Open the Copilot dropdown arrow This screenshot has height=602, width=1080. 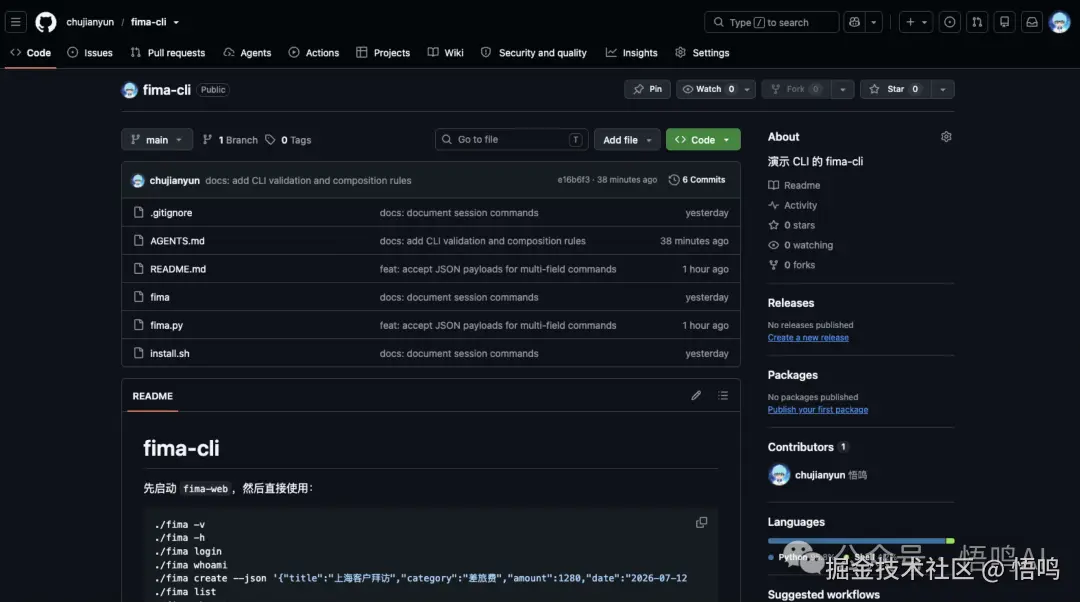coord(873,22)
